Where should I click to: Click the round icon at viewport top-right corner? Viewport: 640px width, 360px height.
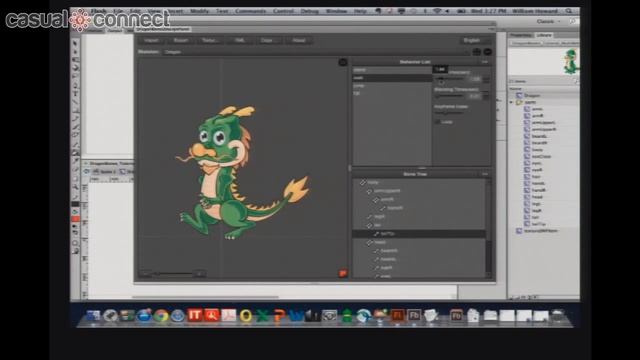[342, 62]
